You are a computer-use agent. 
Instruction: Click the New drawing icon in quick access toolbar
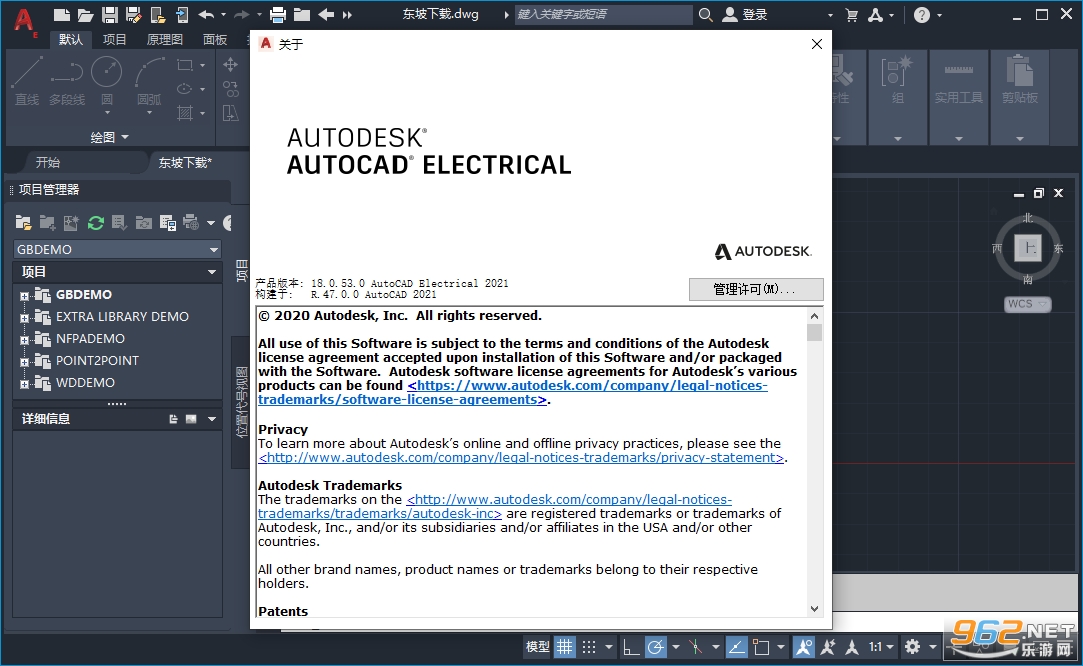[61, 15]
